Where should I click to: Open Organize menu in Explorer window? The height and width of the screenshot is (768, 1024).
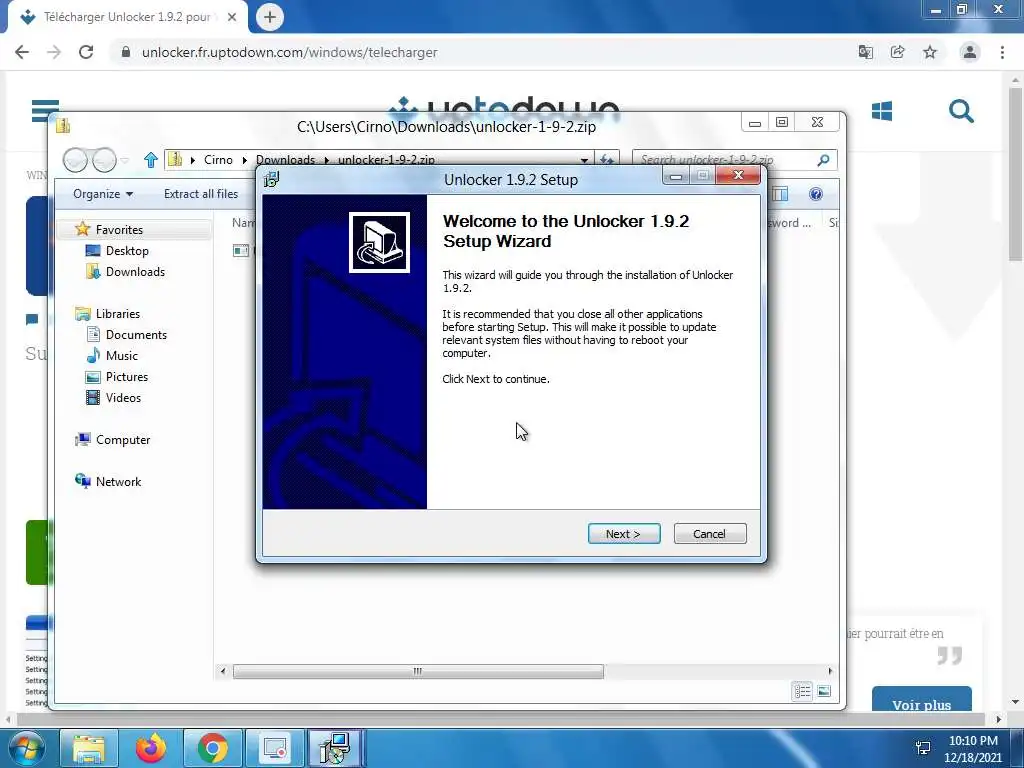[103, 194]
